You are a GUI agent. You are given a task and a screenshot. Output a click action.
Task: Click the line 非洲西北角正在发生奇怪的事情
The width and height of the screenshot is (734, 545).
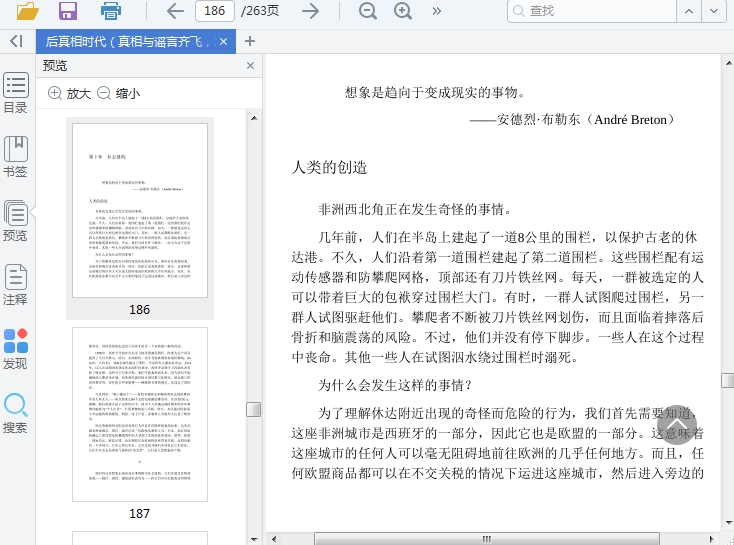[415, 209]
